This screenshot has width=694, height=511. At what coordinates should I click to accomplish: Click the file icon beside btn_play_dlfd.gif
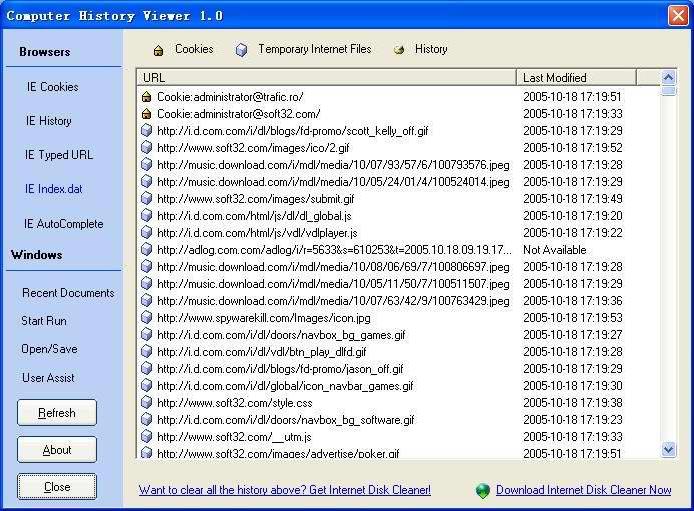[147, 352]
